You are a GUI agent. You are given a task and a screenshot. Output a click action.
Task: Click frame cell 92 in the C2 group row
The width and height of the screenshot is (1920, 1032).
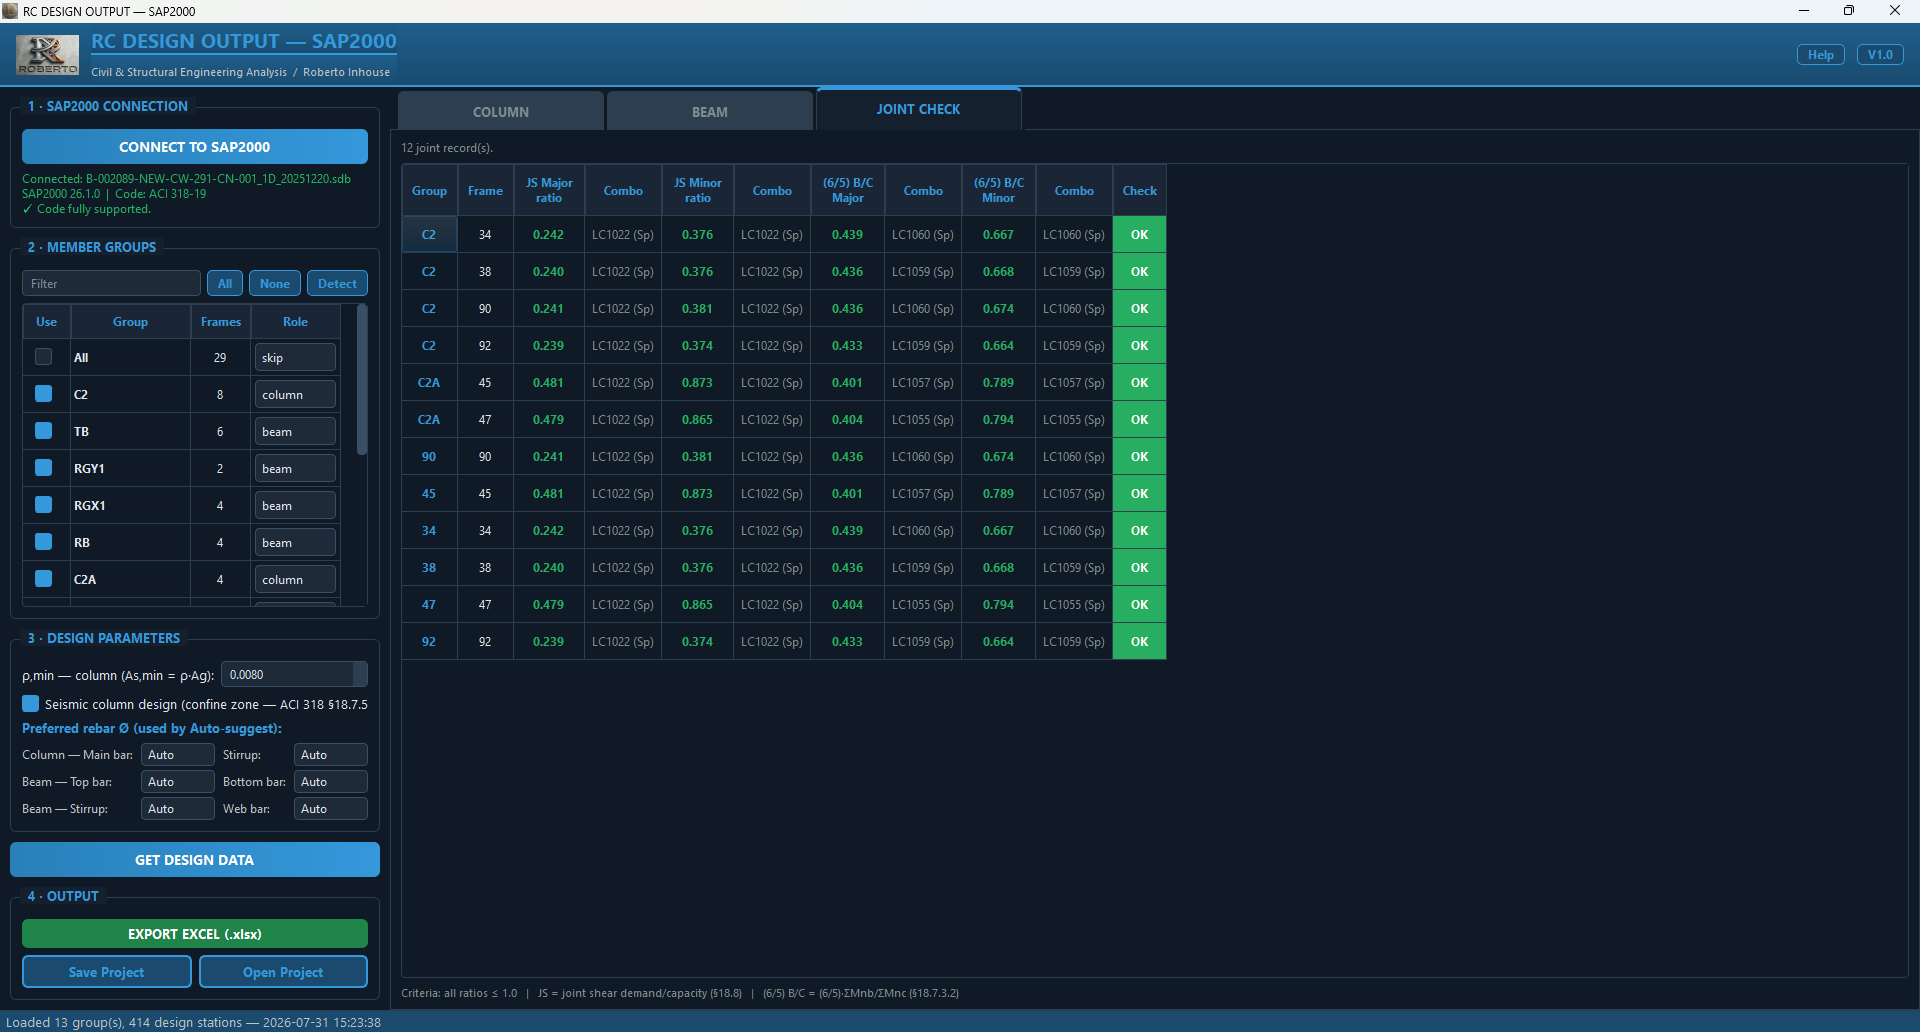[x=485, y=346]
